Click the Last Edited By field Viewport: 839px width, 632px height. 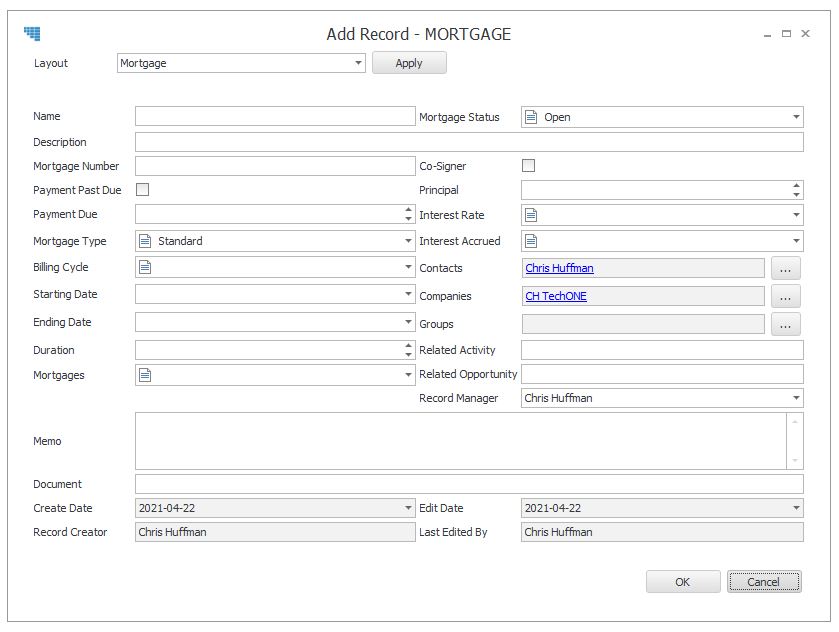pos(662,532)
